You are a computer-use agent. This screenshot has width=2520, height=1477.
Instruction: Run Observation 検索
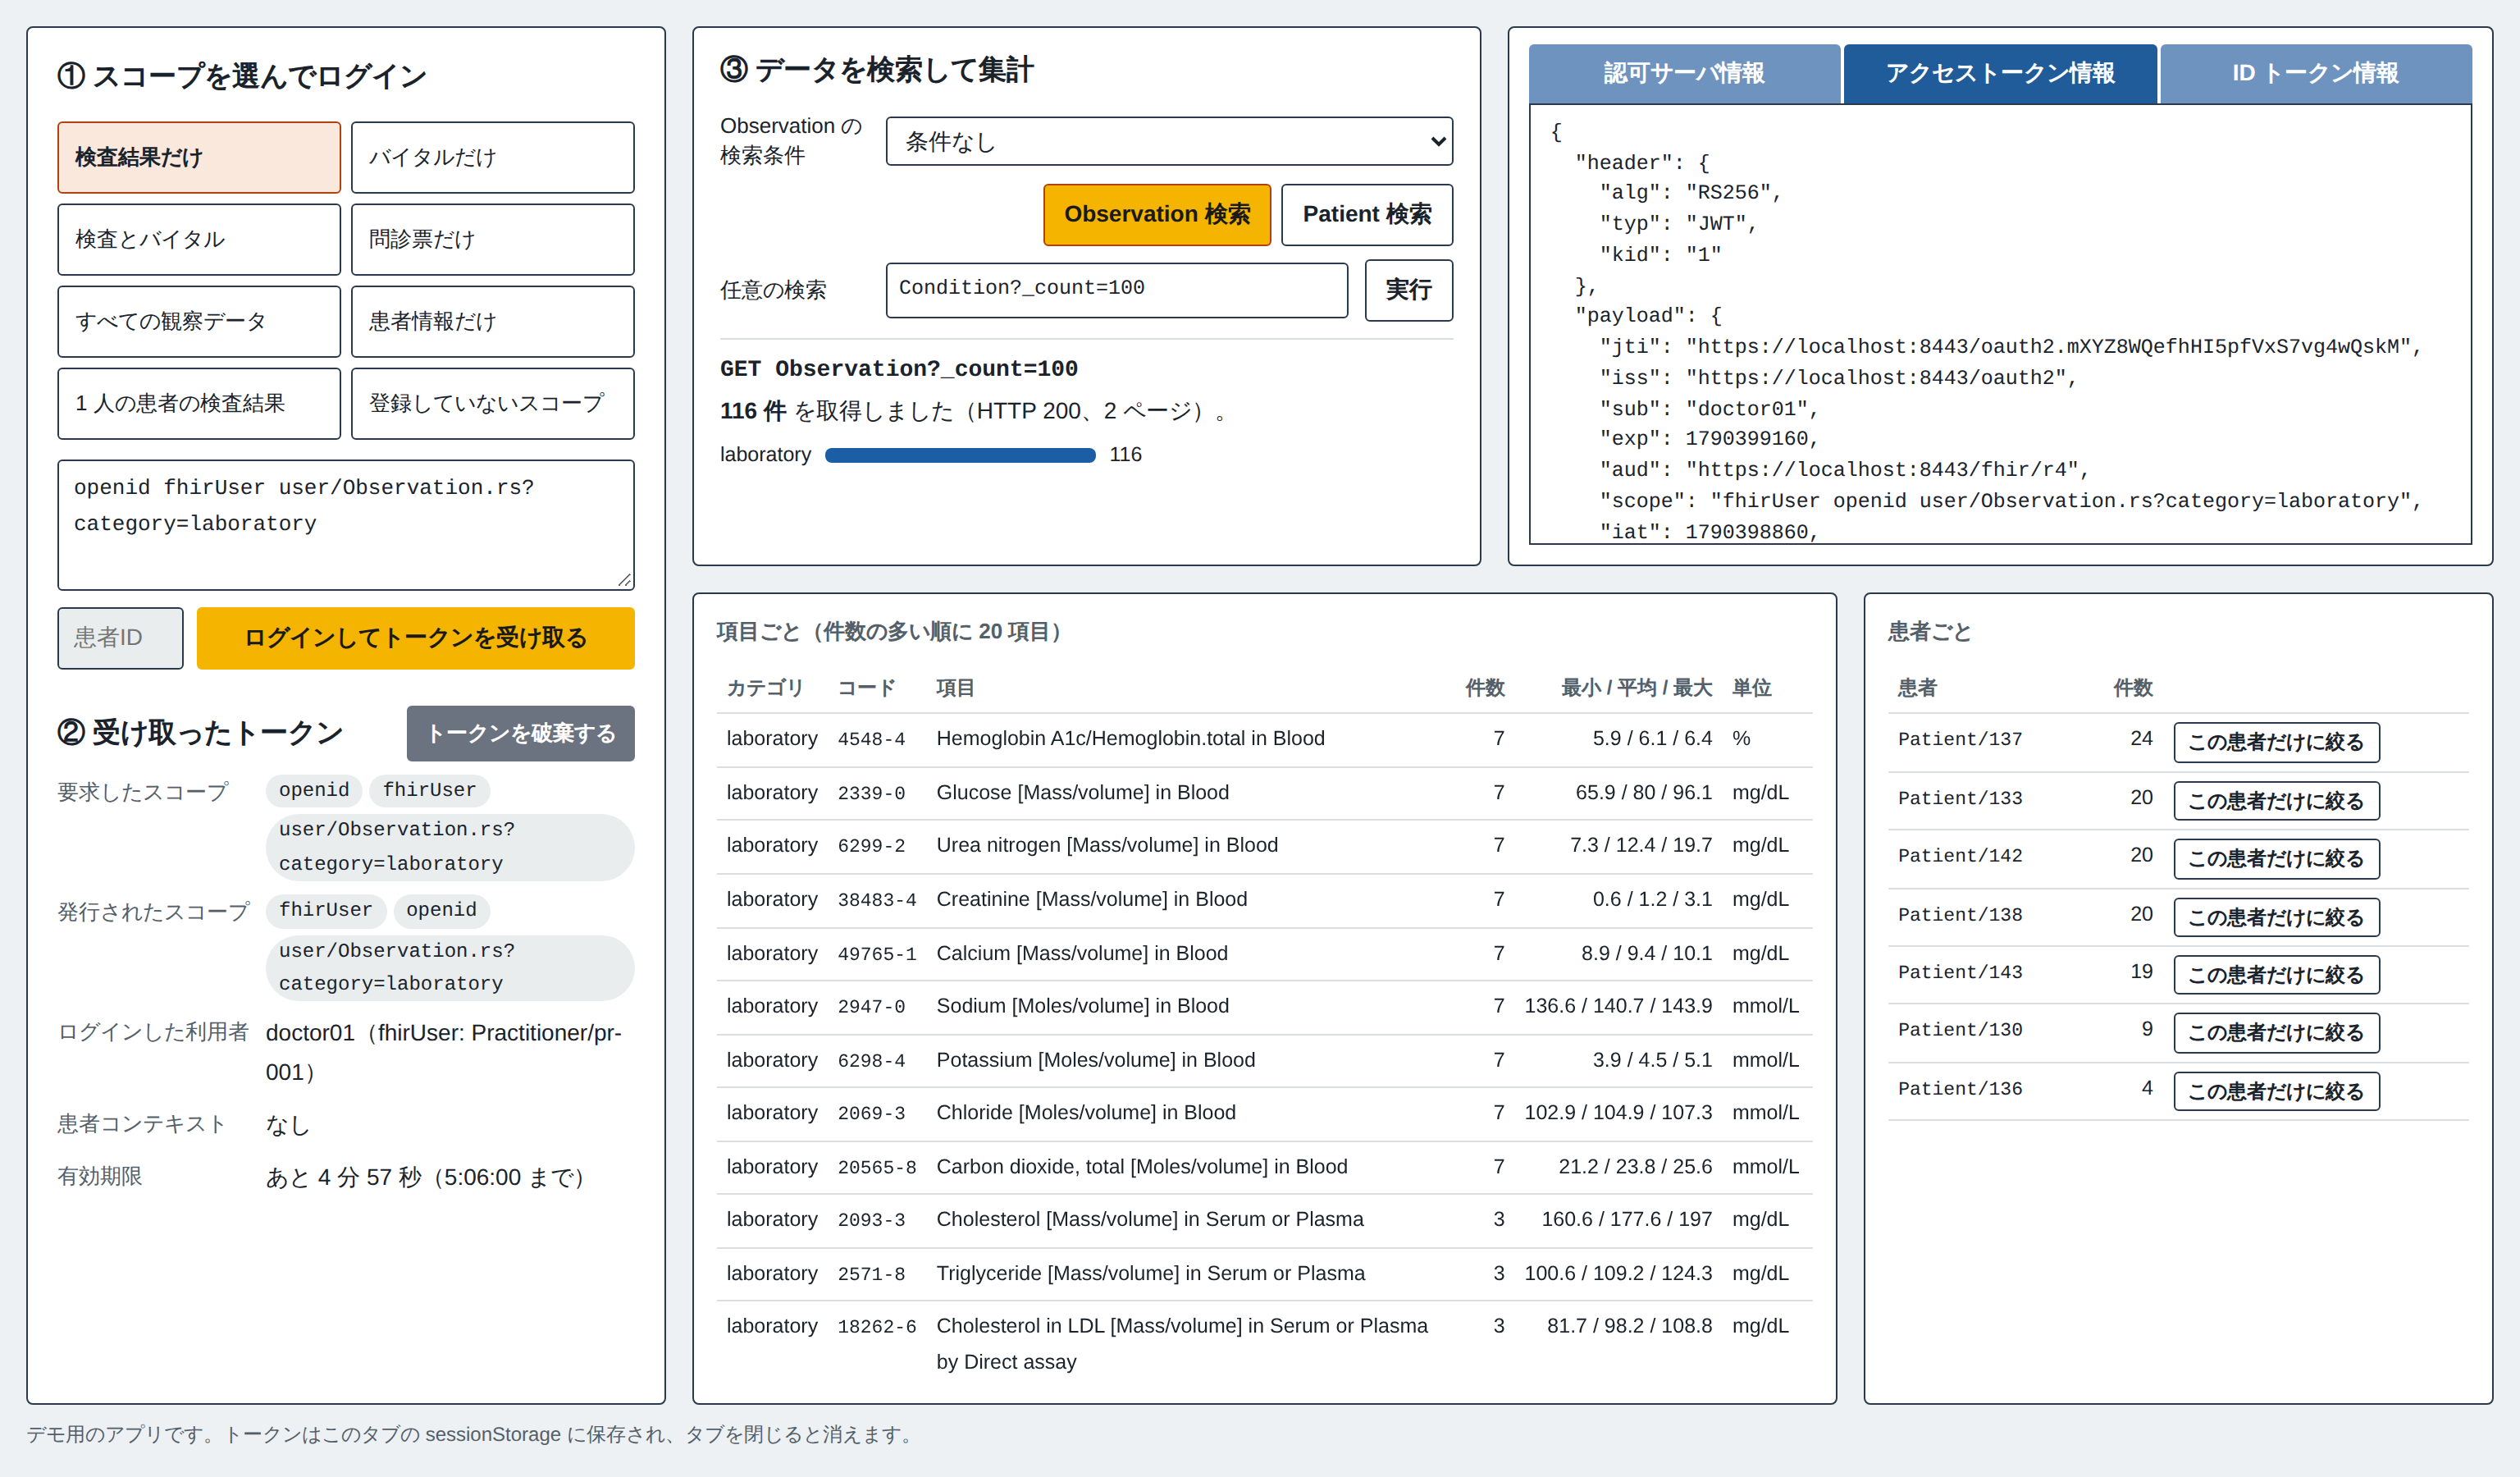pos(1157,214)
